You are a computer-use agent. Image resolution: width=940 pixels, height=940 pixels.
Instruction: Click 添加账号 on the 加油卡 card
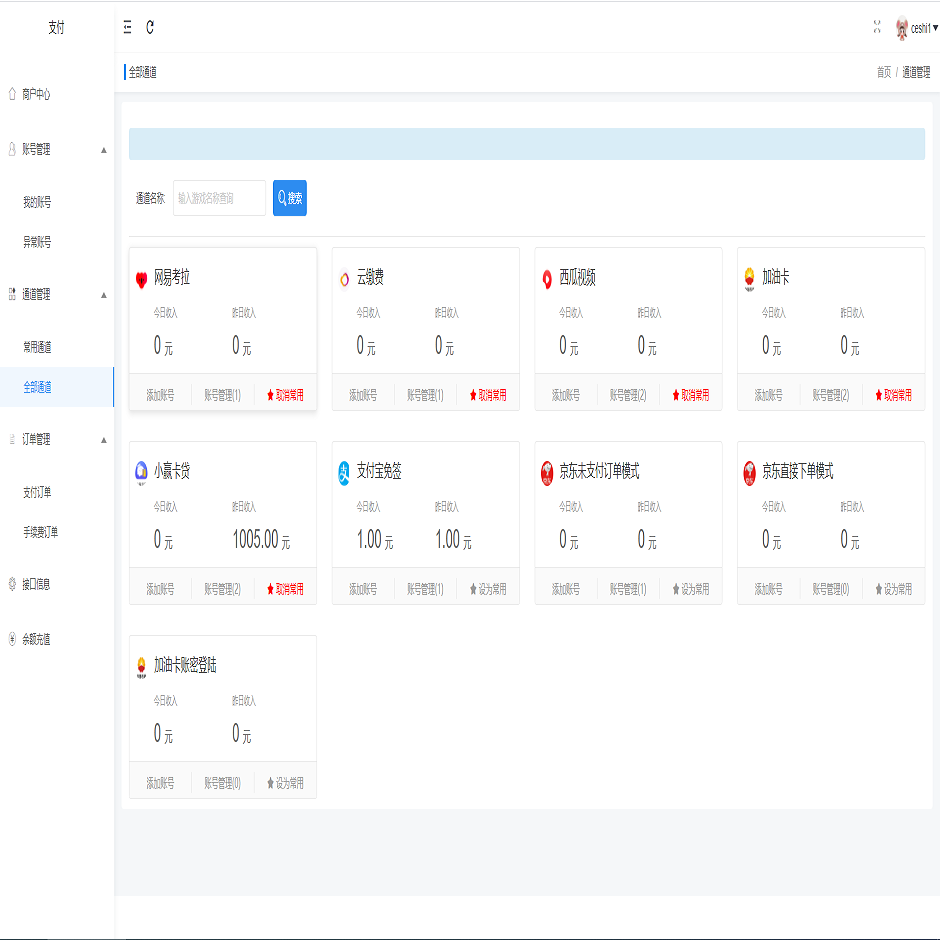pyautogui.click(x=768, y=395)
